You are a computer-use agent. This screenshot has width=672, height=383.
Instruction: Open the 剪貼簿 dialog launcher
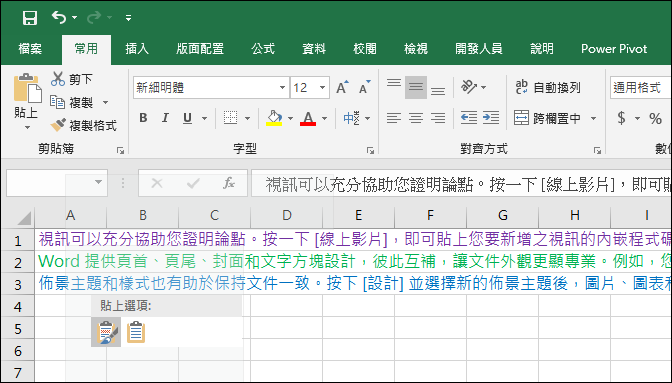(x=120, y=150)
